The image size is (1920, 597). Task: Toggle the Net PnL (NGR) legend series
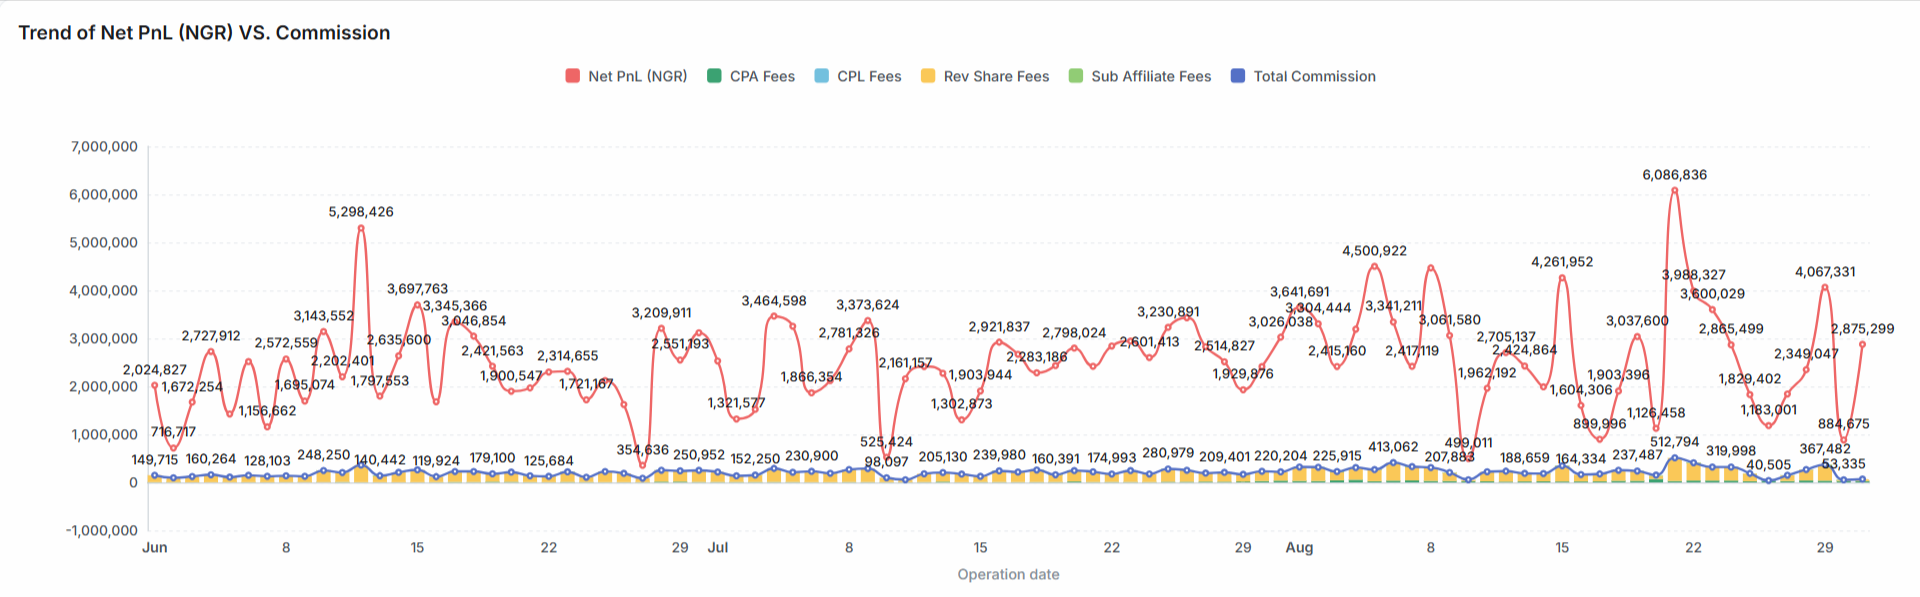(626, 76)
